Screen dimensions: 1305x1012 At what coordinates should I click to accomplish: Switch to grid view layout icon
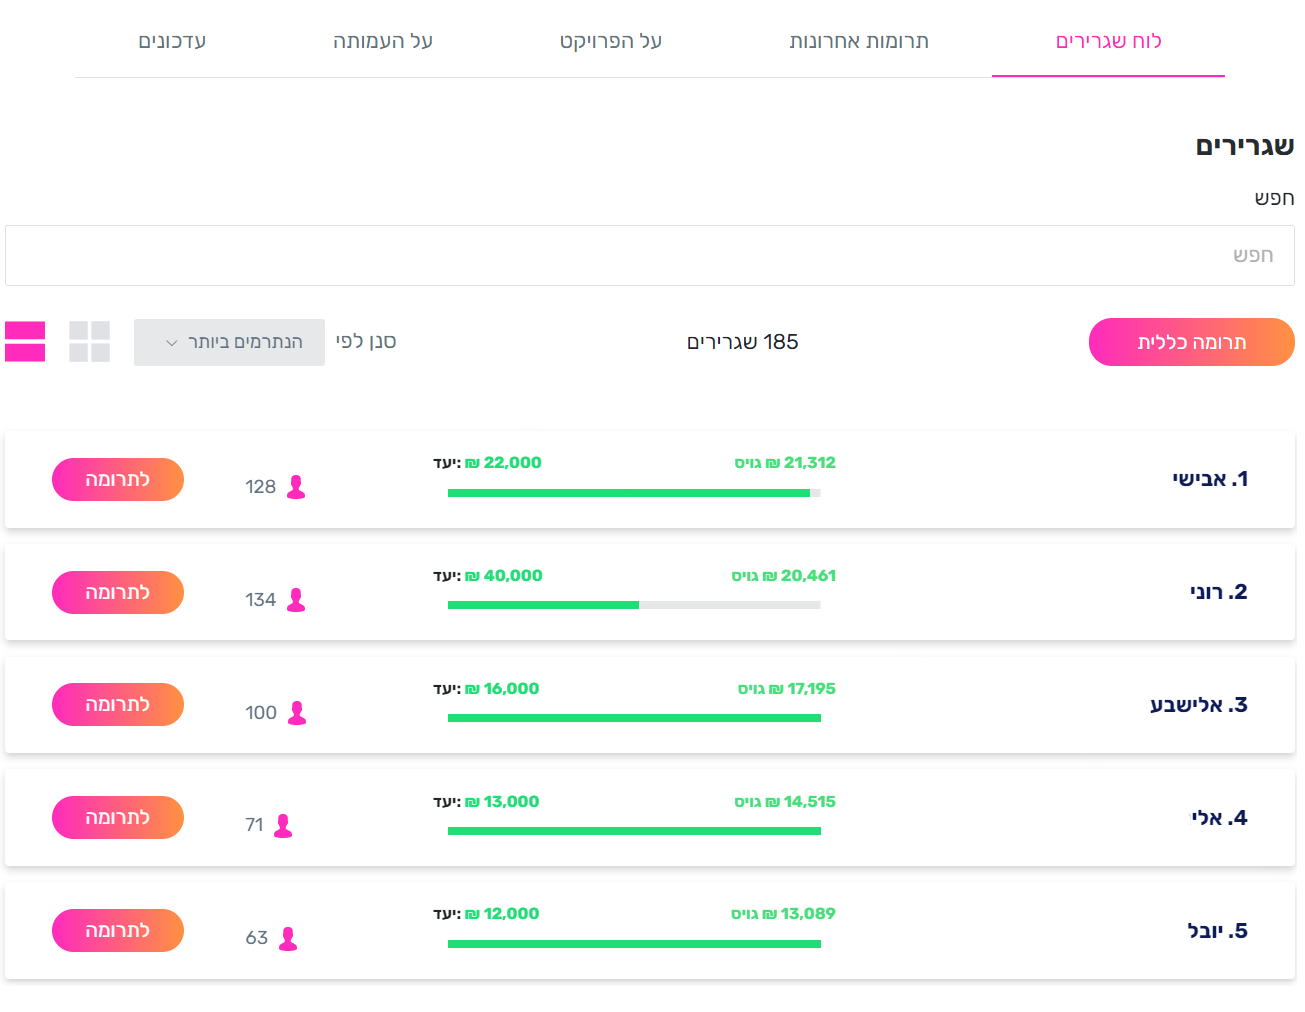click(x=89, y=342)
